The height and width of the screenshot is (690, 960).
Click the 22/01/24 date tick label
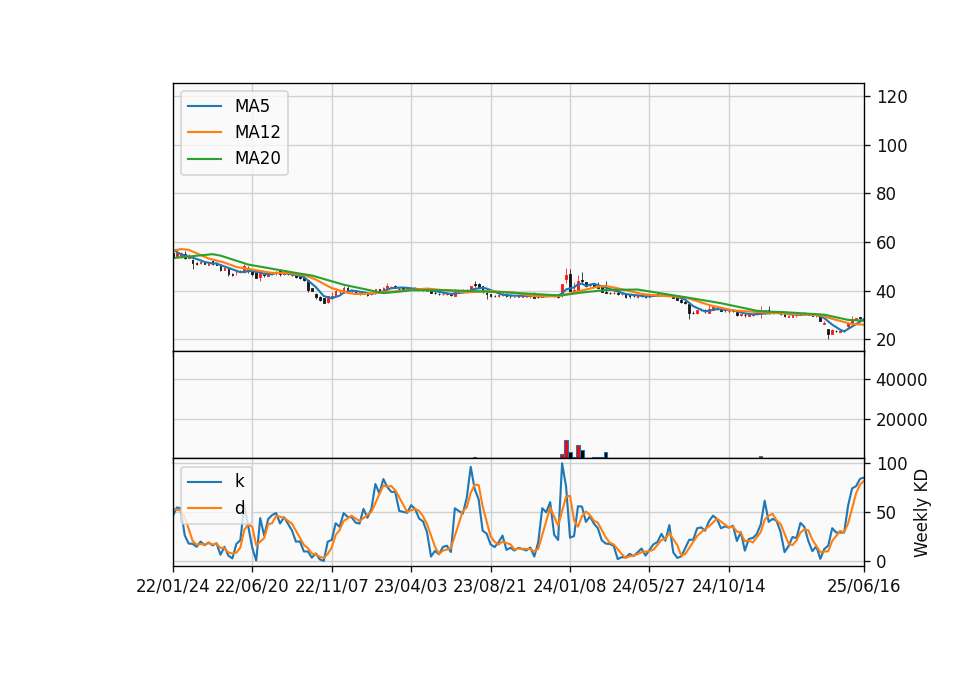(173, 587)
